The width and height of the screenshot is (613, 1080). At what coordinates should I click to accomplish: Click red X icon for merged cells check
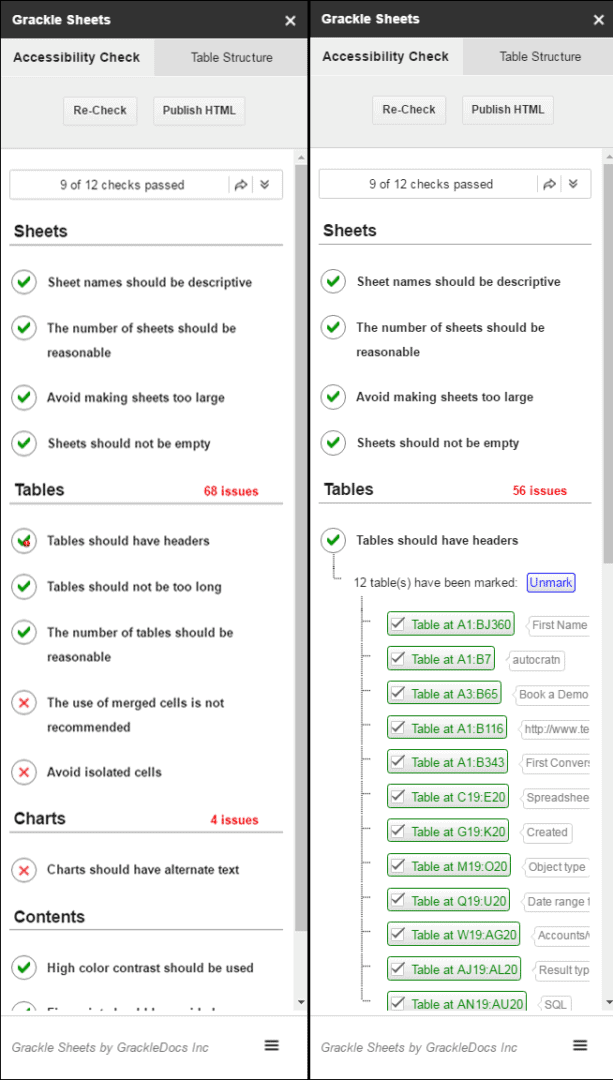24,703
